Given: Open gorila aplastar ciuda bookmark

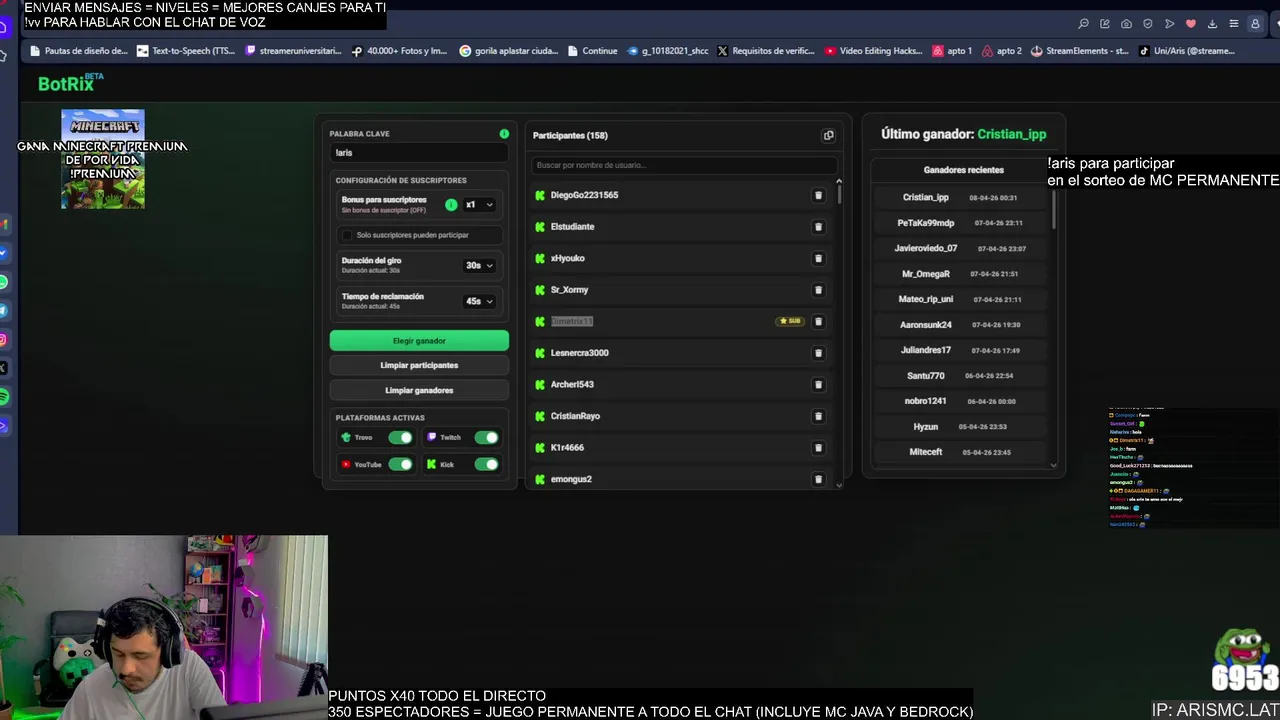Looking at the screenshot, I should click(x=508, y=51).
